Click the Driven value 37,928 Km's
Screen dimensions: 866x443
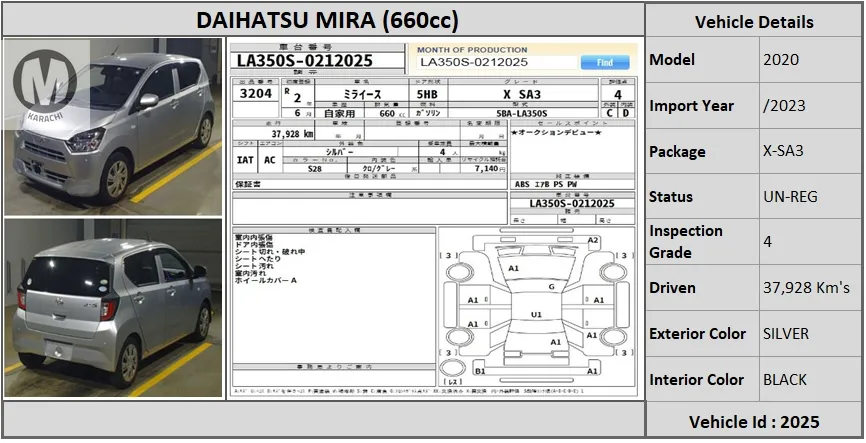click(x=806, y=287)
